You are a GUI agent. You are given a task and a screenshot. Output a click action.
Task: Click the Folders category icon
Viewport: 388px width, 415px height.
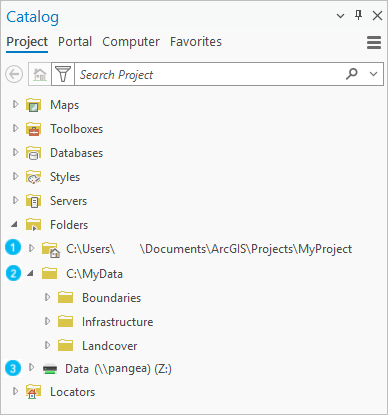click(33, 225)
